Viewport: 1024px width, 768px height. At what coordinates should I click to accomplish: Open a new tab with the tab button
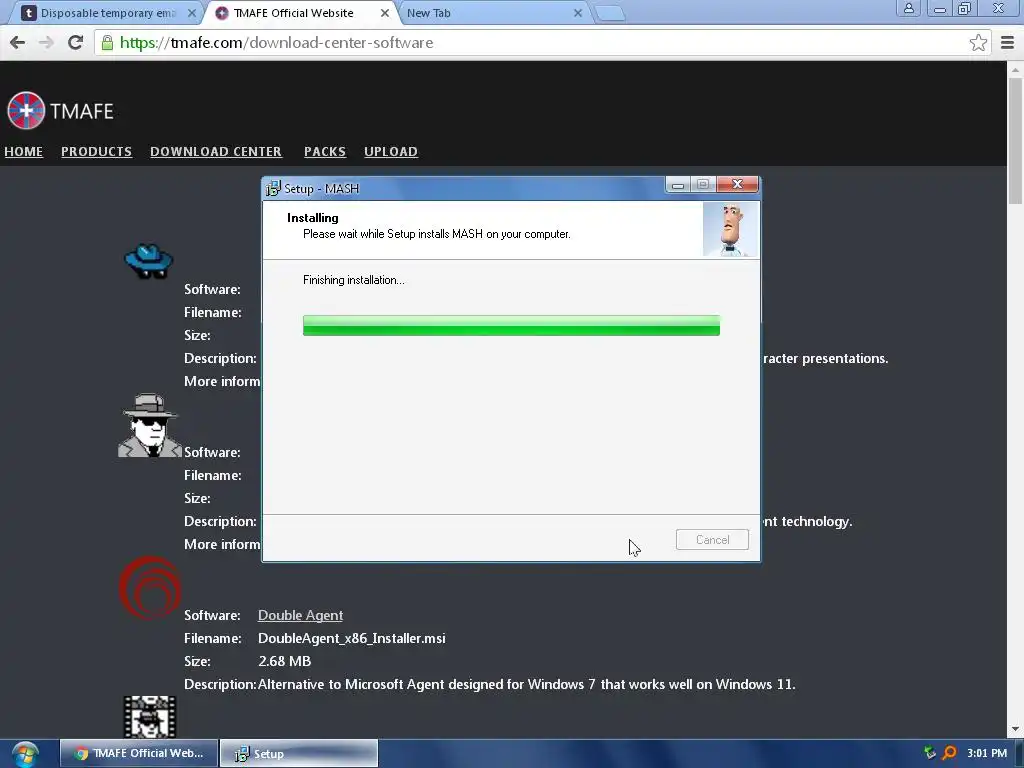tap(610, 13)
